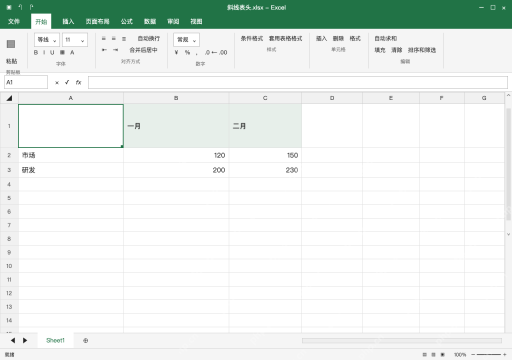512x360 pixels.
Task: Open 条件格式 conditional formatting
Action: tap(252, 39)
